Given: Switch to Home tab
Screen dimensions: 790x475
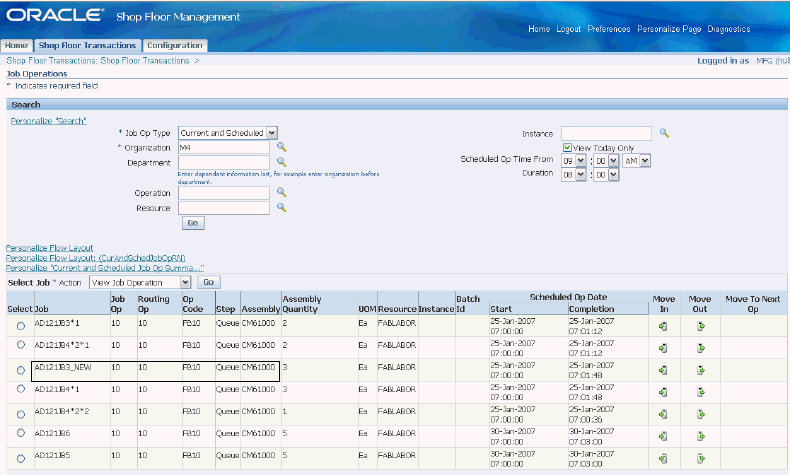Looking at the screenshot, I should tap(16, 45).
